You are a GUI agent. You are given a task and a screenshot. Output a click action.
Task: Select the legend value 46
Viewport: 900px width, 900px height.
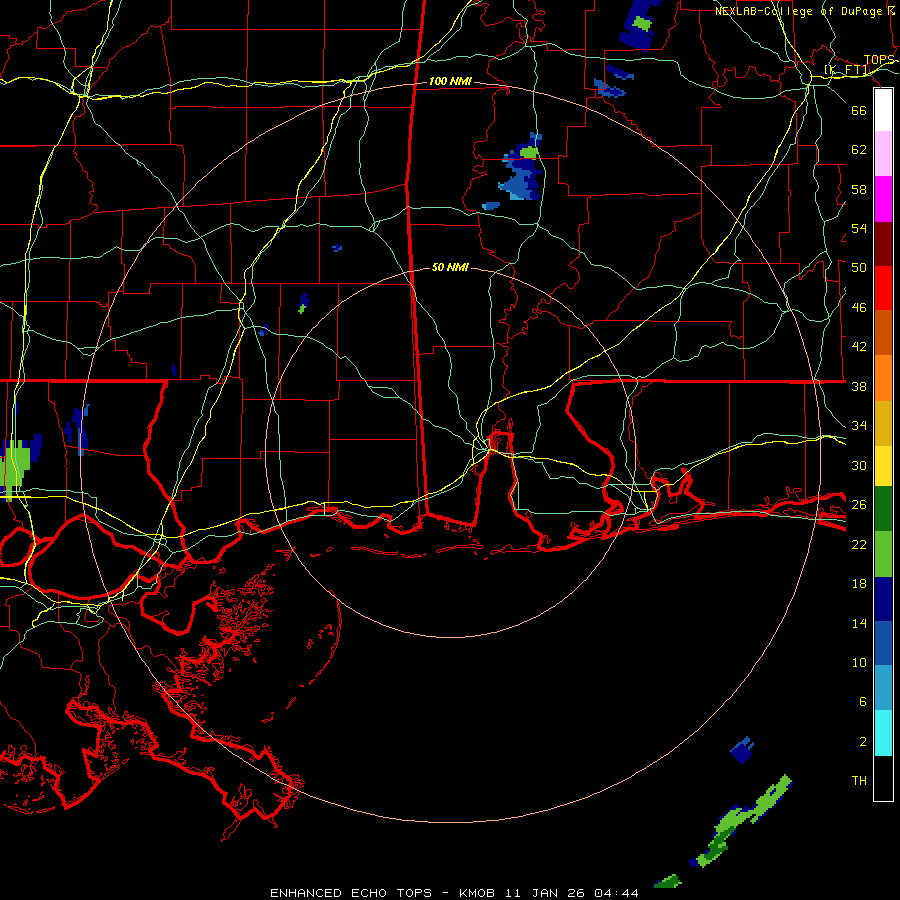click(x=859, y=307)
